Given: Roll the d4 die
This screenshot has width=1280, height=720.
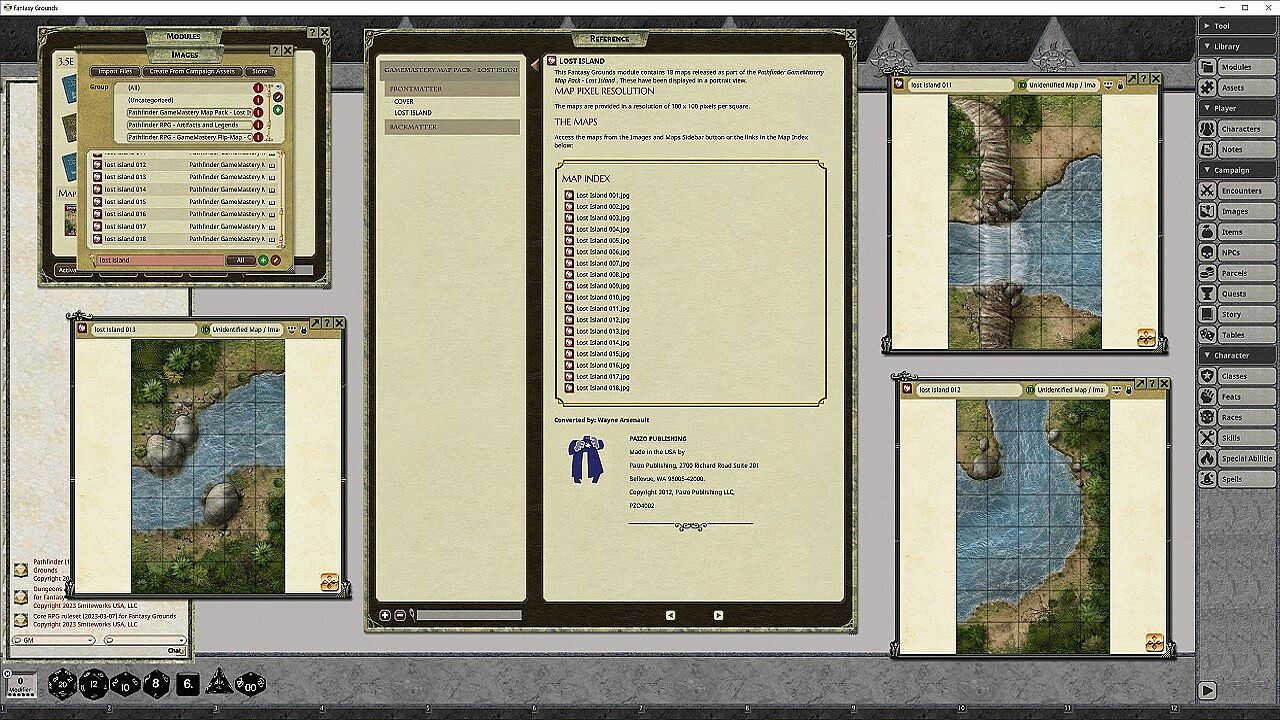Looking at the screenshot, I should coord(219,684).
